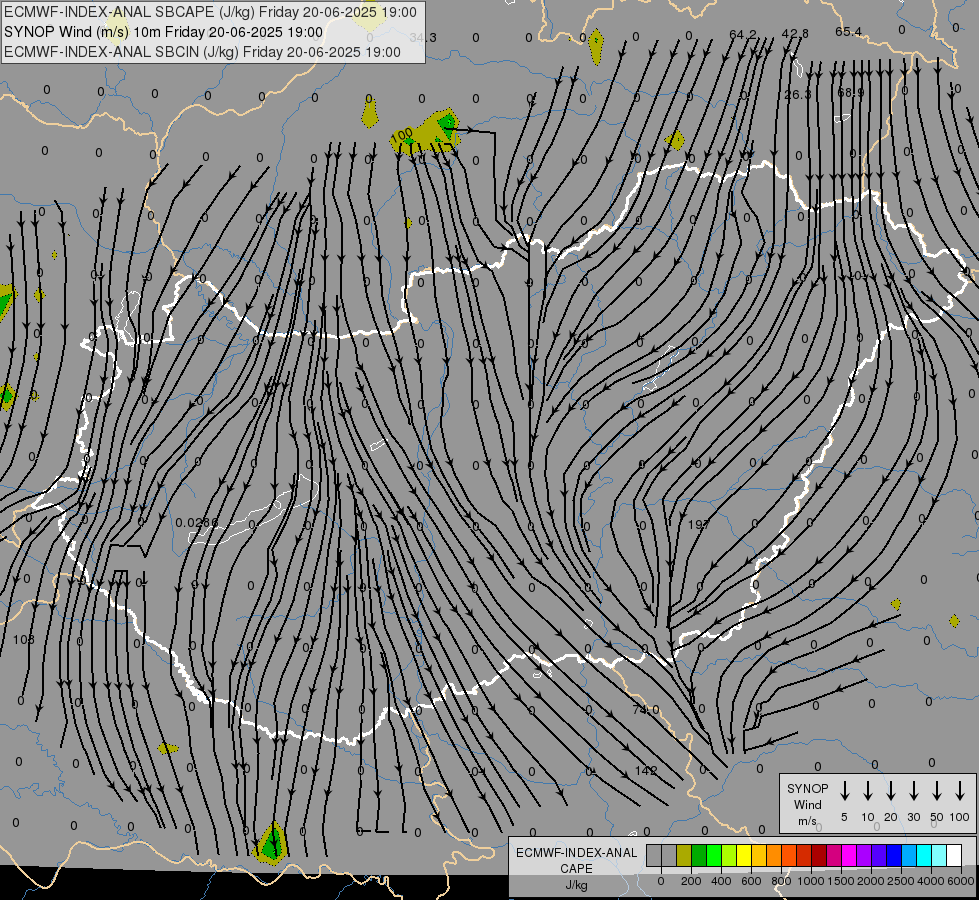Pick the bright magenta CAPE legend swatch

pos(849,855)
